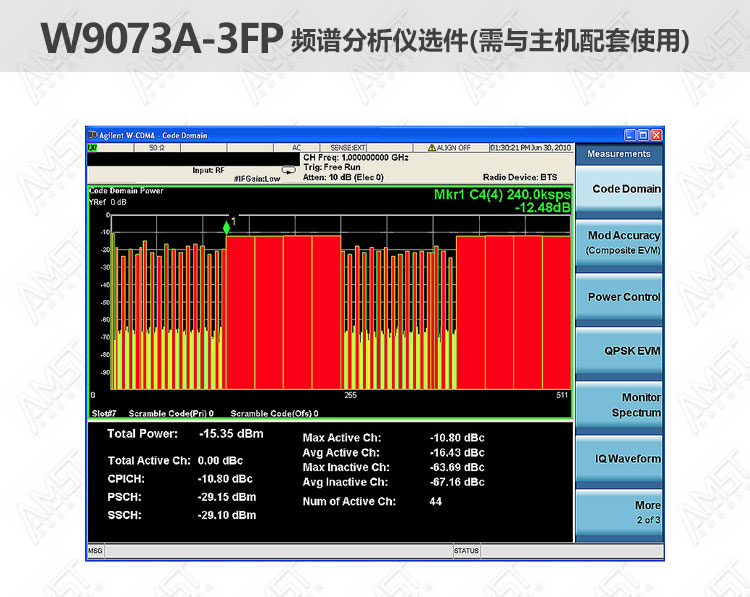Click the Input: RF label
This screenshot has height=597, width=750.
coord(208,170)
